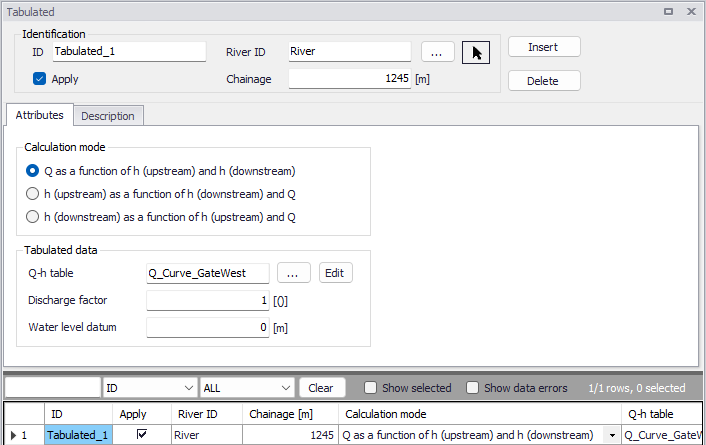Click the 1245 chainage cell in the table
Viewport: 706px width, 445px height.
(290, 435)
